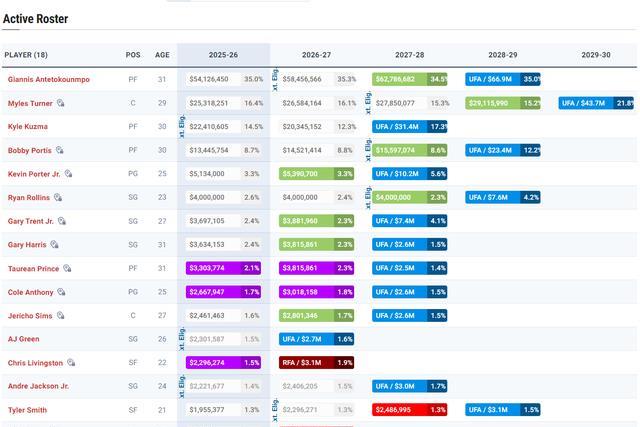Select Bobby Portis $14,521,414 salary
The width and height of the screenshot is (640, 427).
pos(302,150)
